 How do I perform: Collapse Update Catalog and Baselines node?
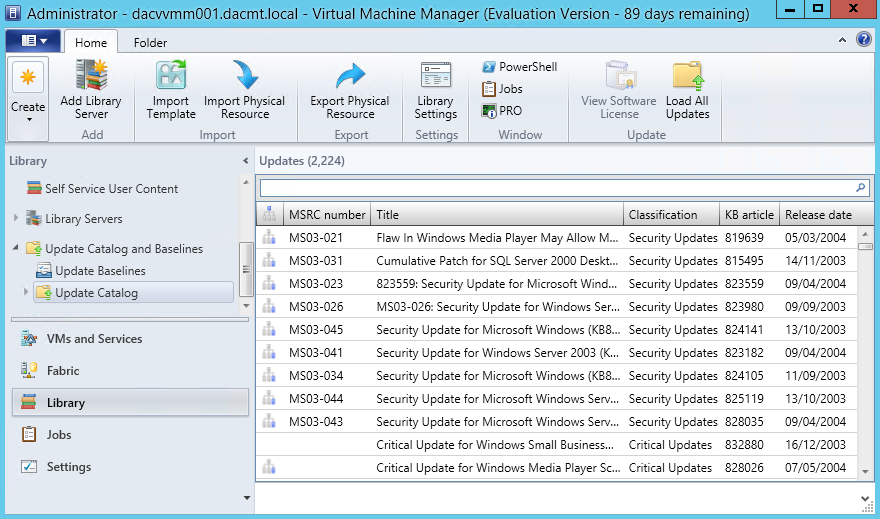[x=16, y=247]
